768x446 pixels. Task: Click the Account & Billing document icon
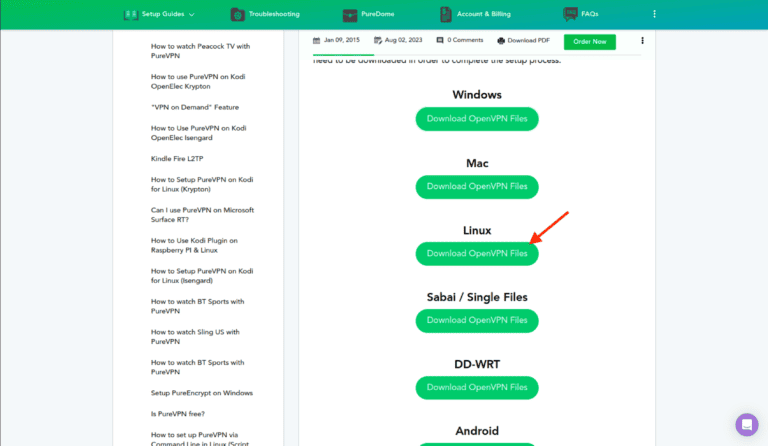point(446,15)
